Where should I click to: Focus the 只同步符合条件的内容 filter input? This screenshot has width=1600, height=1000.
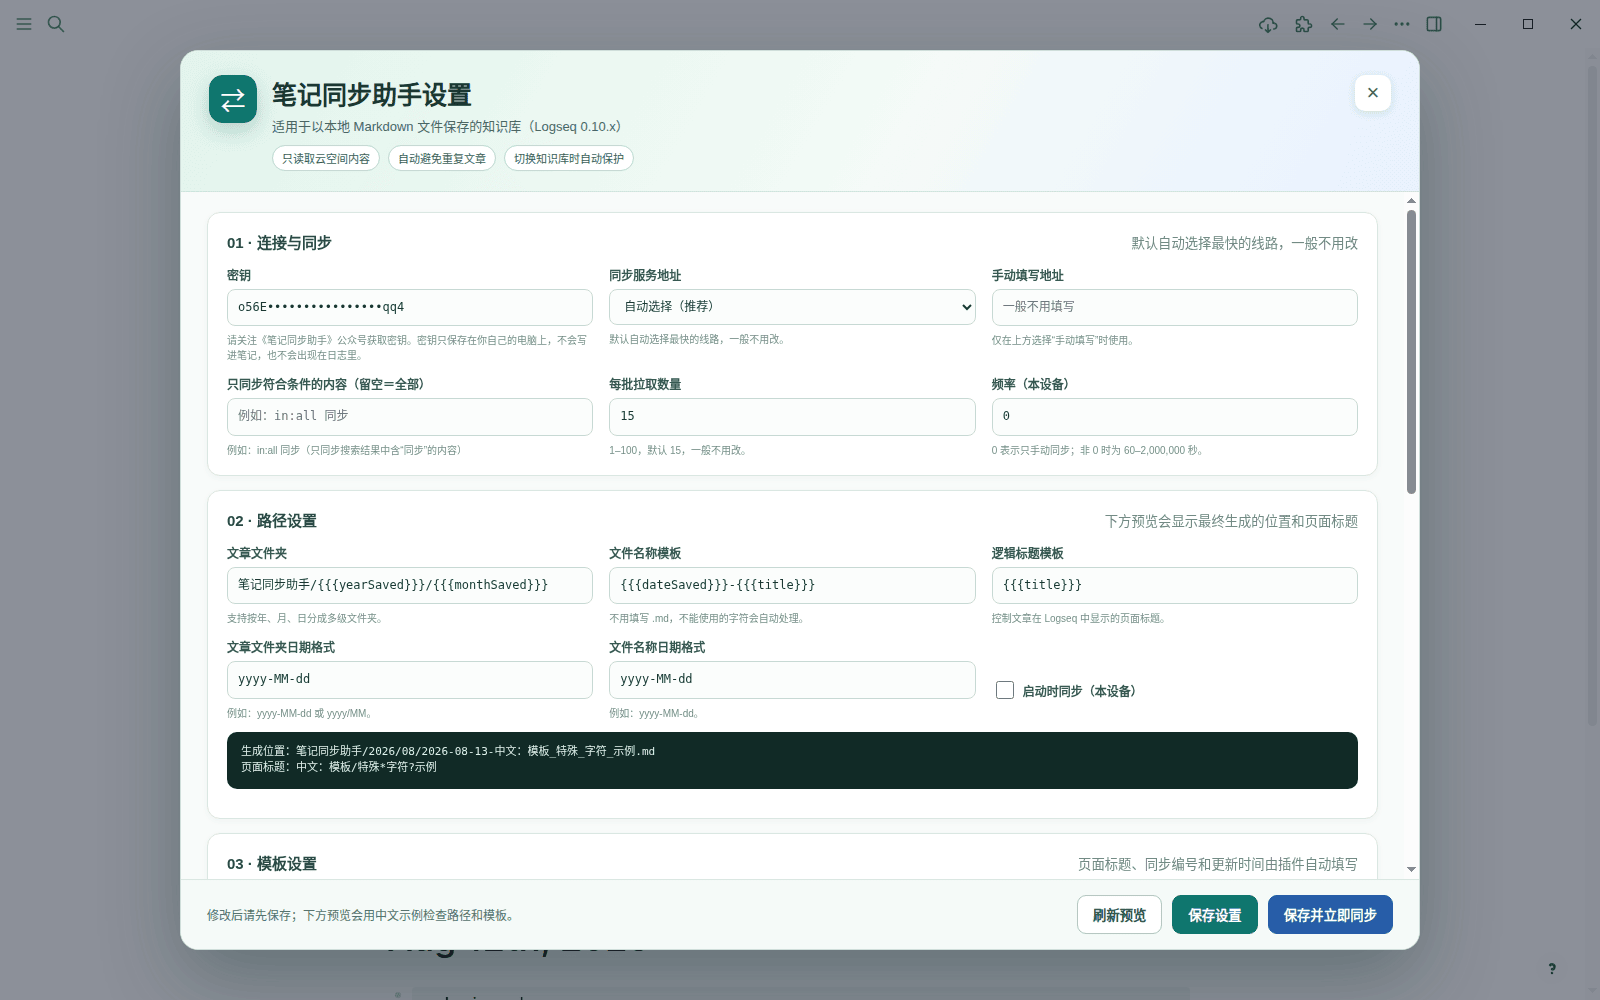click(410, 416)
